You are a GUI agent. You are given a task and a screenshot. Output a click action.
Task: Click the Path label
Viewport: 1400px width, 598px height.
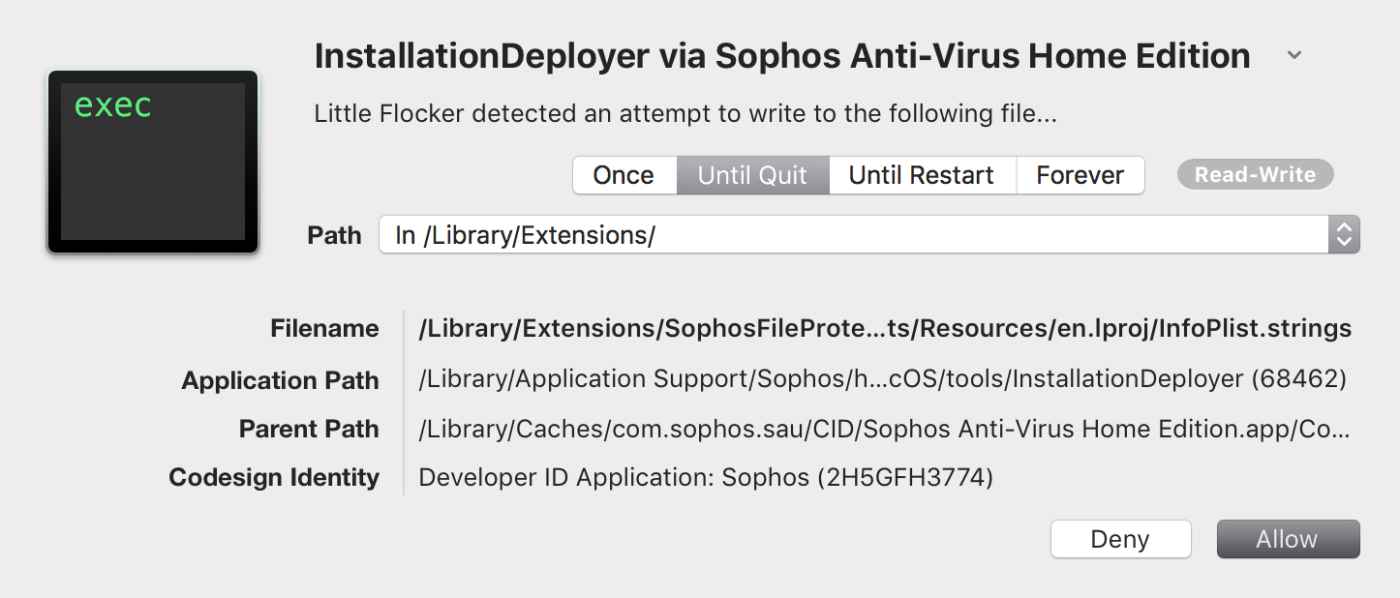point(334,236)
